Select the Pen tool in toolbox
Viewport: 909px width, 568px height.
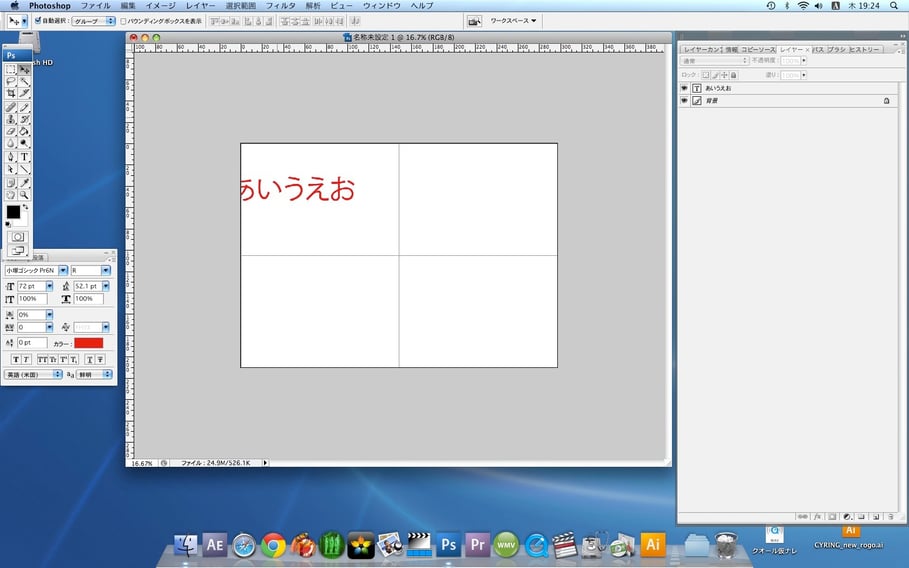(11, 157)
